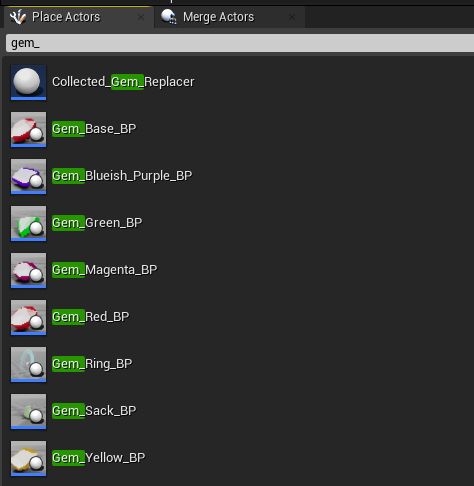Click the Merge Actors tab icon
This screenshot has width=474, height=486.
(169, 17)
